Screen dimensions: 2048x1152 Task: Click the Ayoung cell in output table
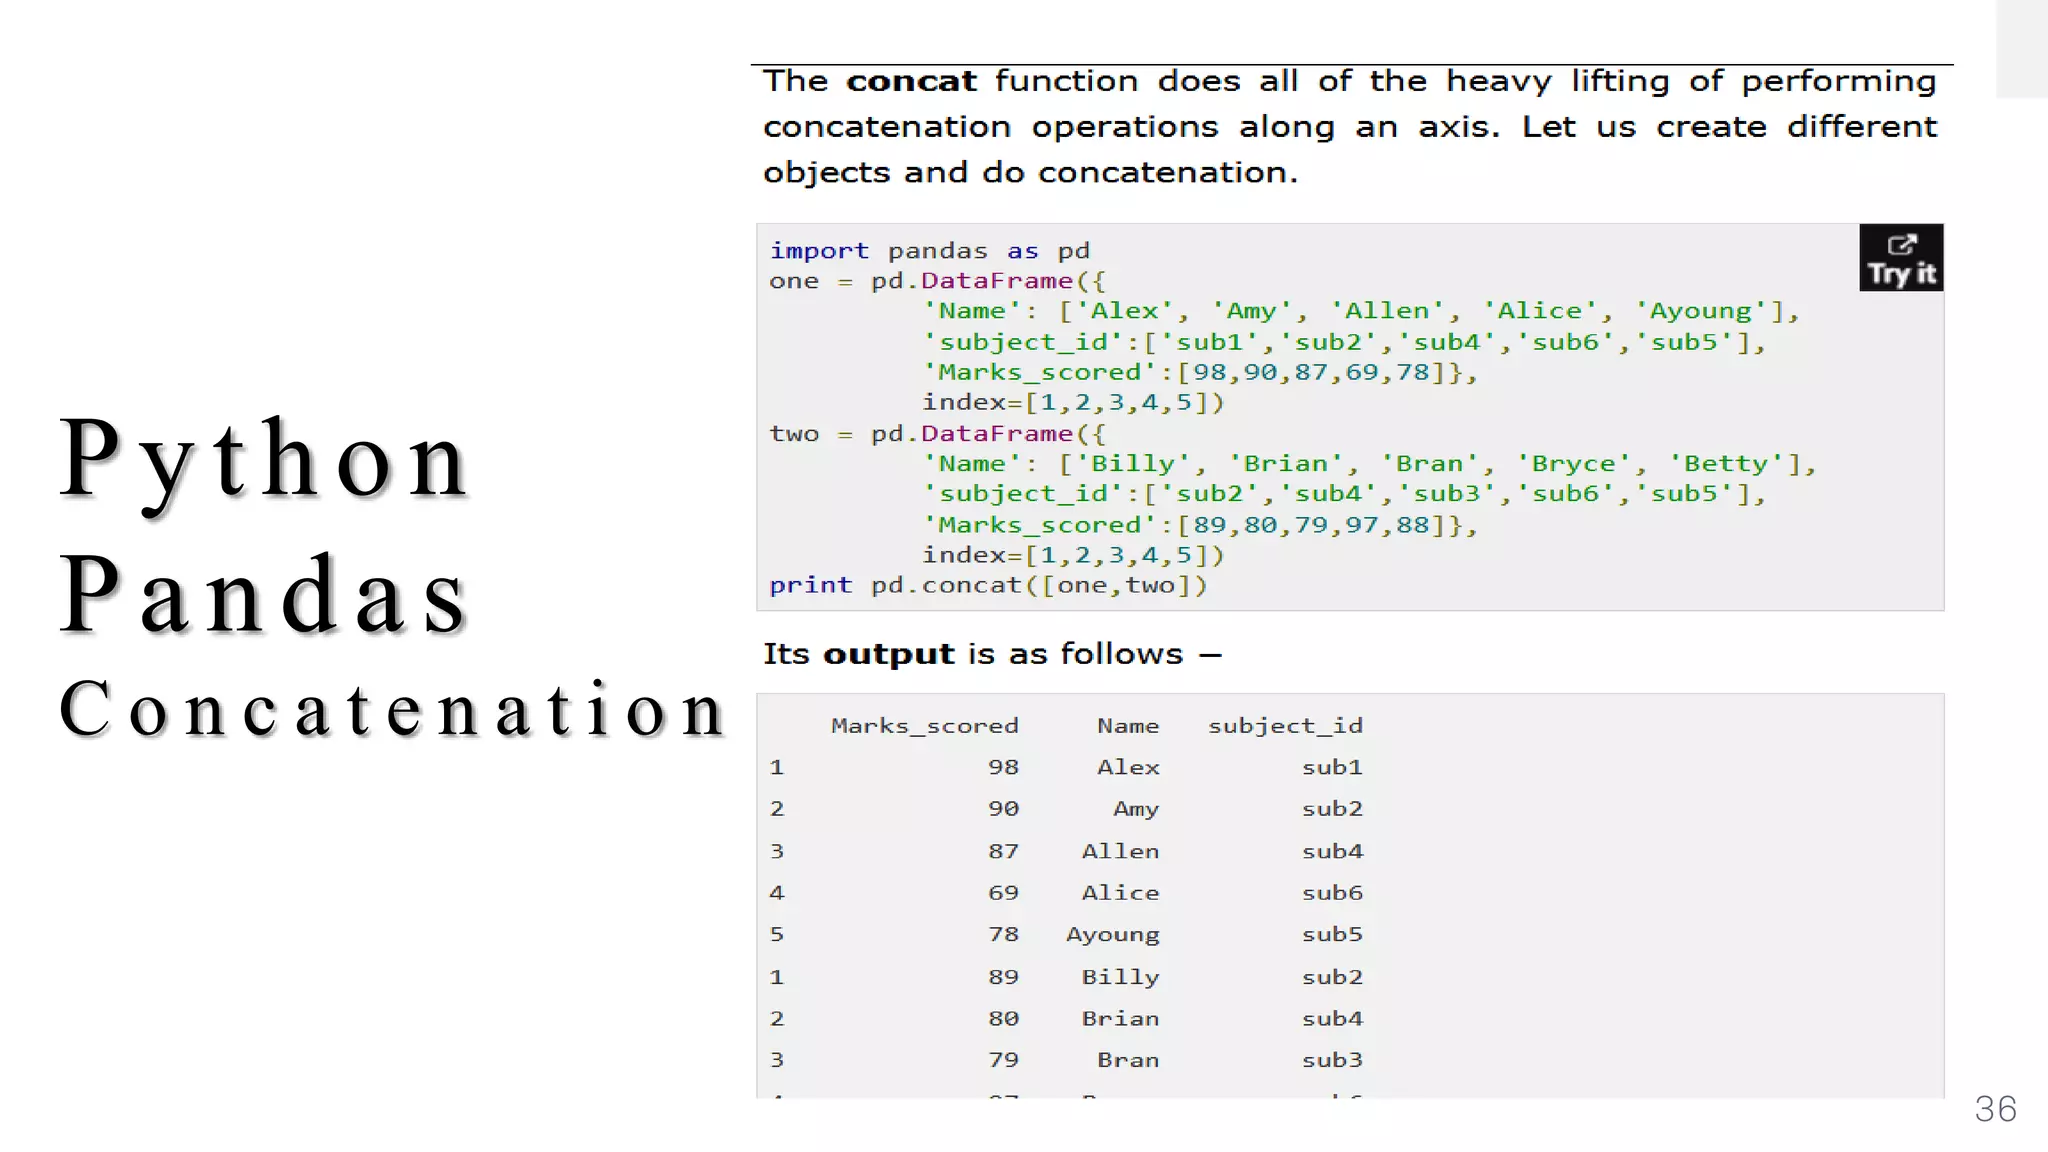[x=1112, y=935]
